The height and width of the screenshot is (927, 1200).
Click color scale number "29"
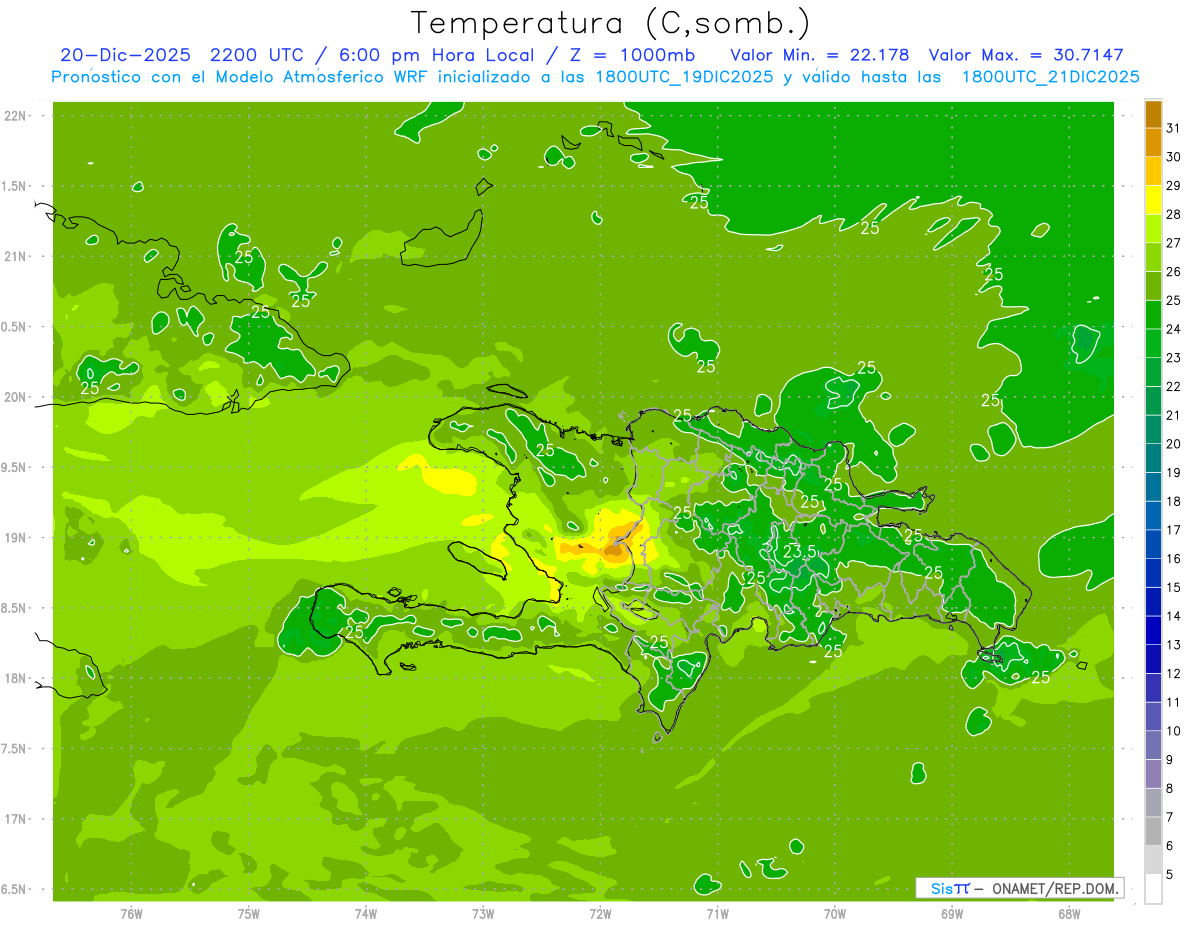click(1173, 186)
